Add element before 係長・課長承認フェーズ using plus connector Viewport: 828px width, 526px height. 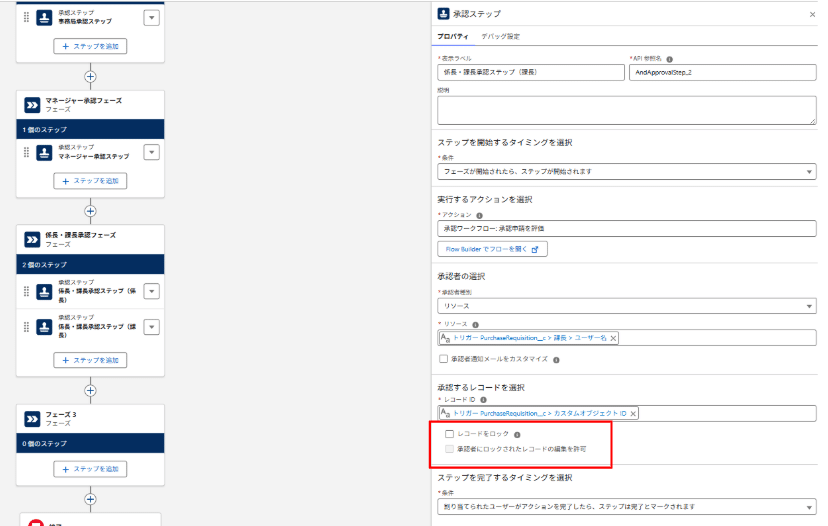click(x=90, y=211)
